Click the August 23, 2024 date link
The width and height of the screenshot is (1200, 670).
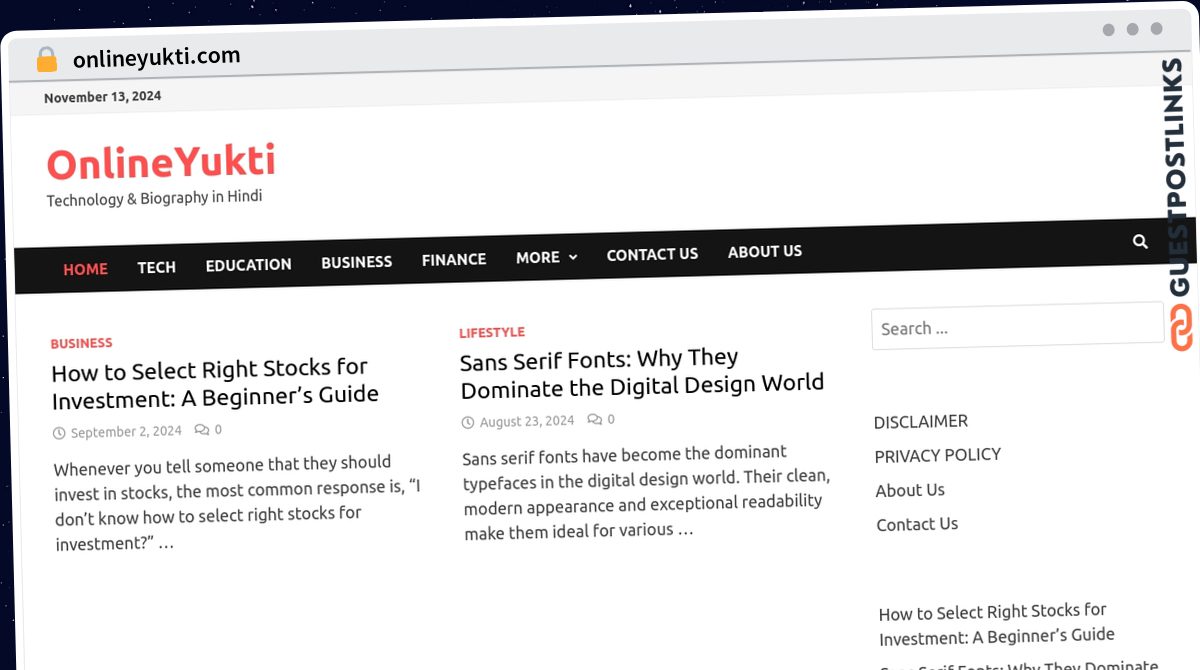point(527,422)
